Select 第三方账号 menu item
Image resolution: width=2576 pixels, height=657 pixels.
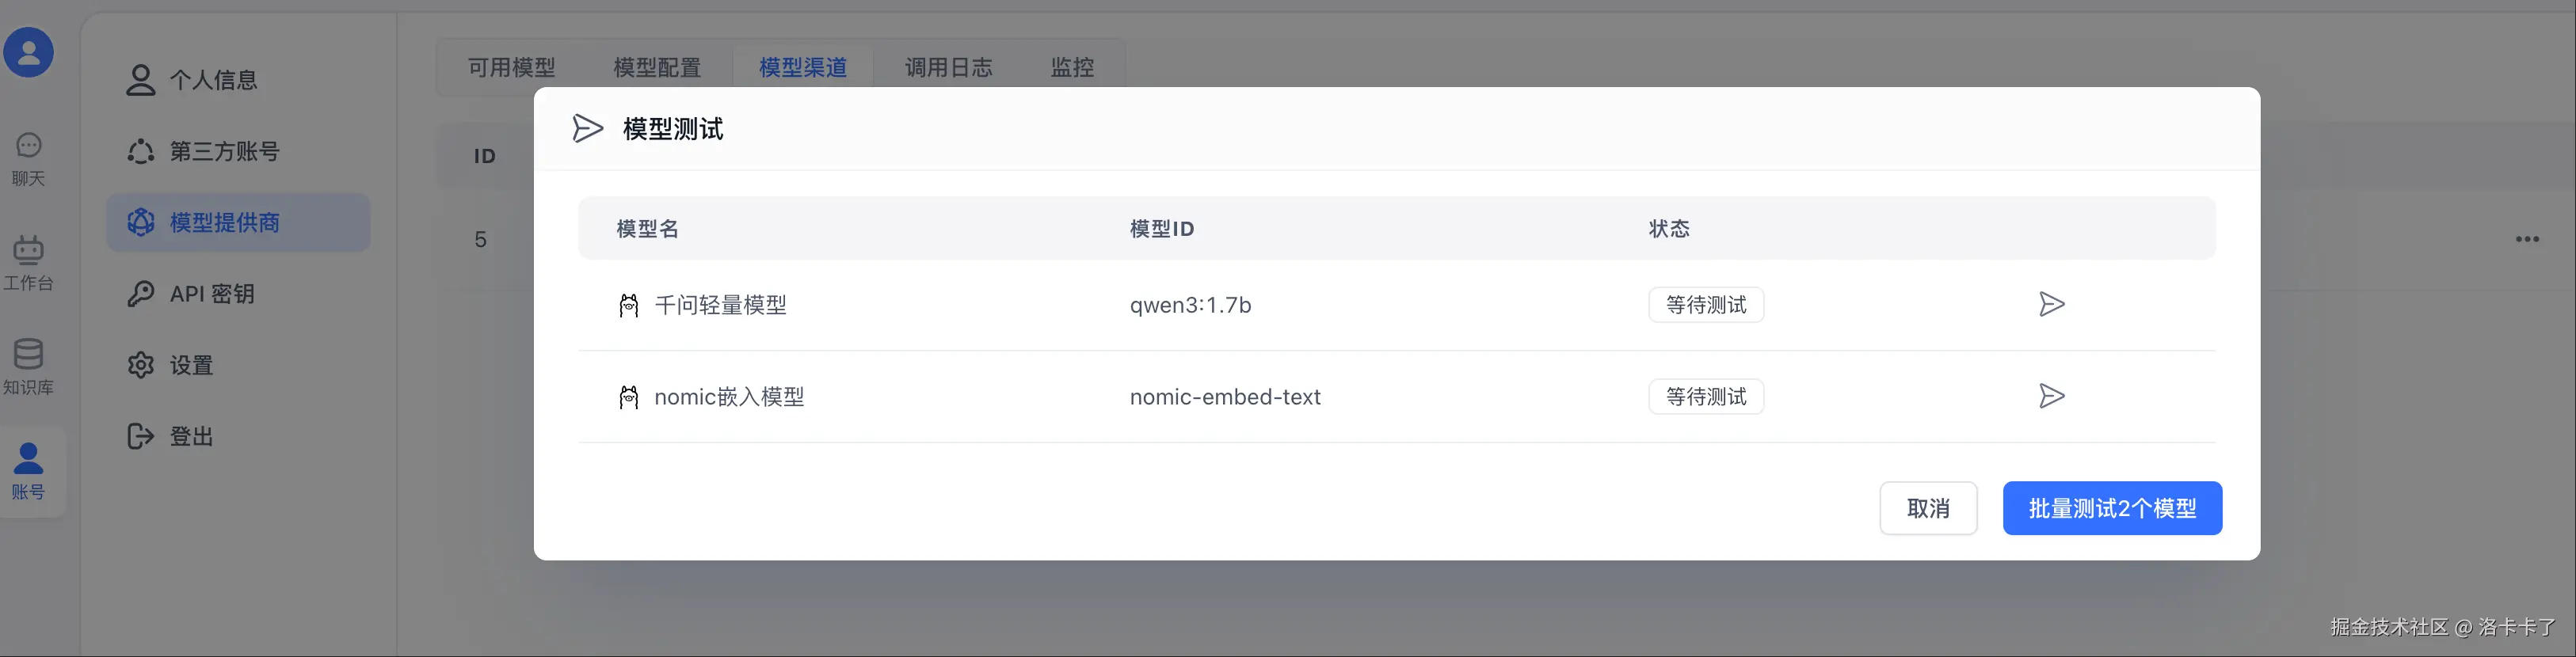point(224,151)
